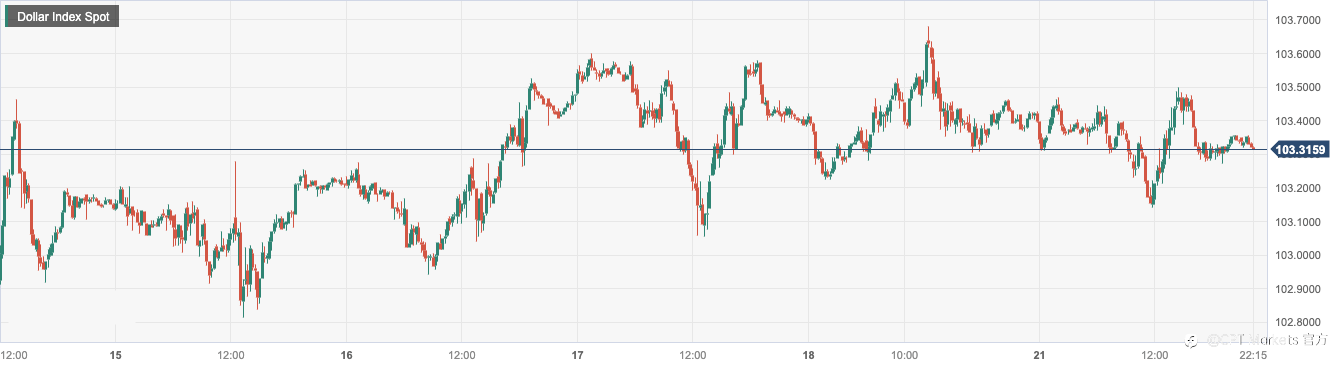The height and width of the screenshot is (368, 1344).
Task: Click the 102.8000 price axis label
Action: [x=1301, y=323]
